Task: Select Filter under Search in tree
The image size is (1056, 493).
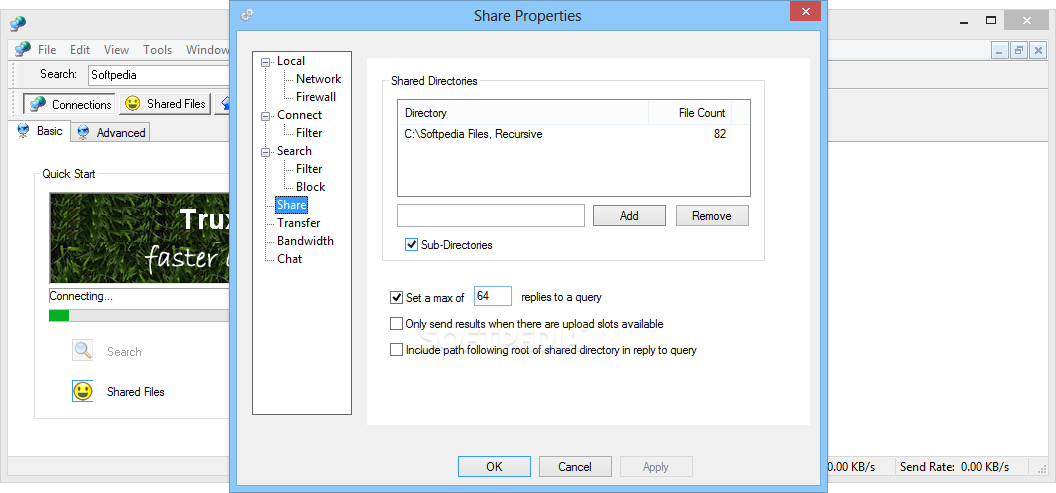Action: coord(309,169)
